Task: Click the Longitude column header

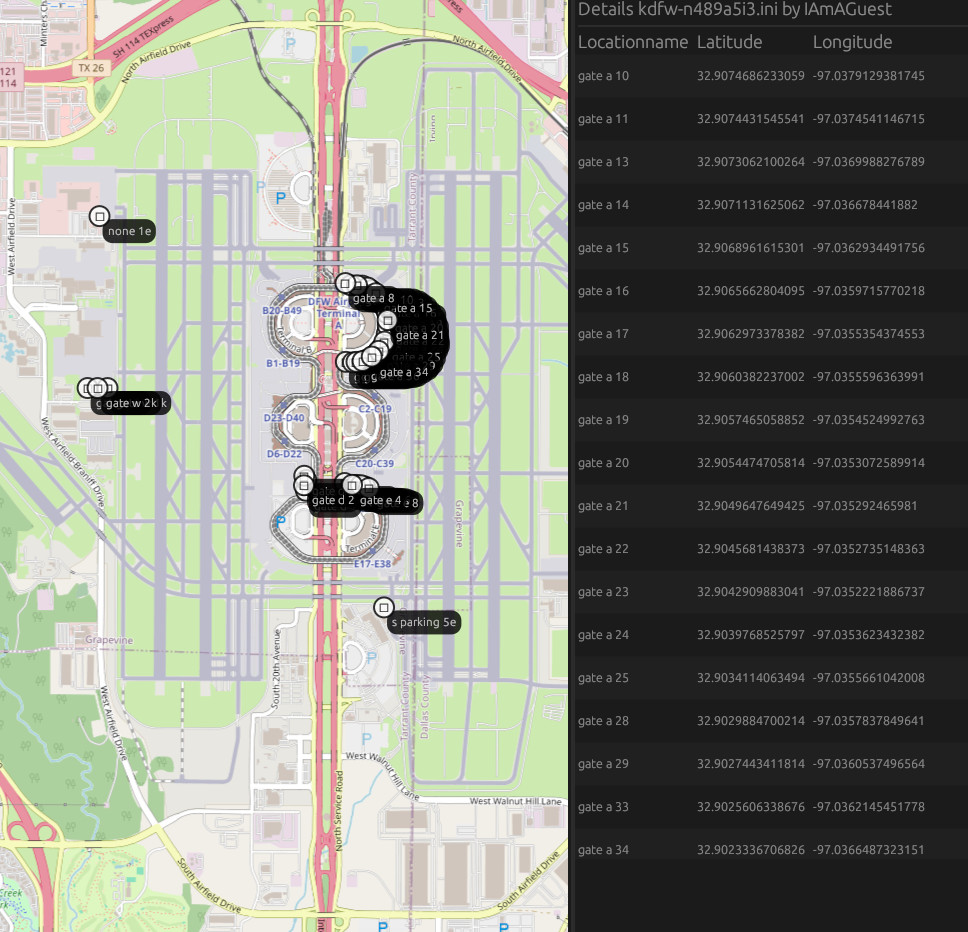Action: (853, 42)
